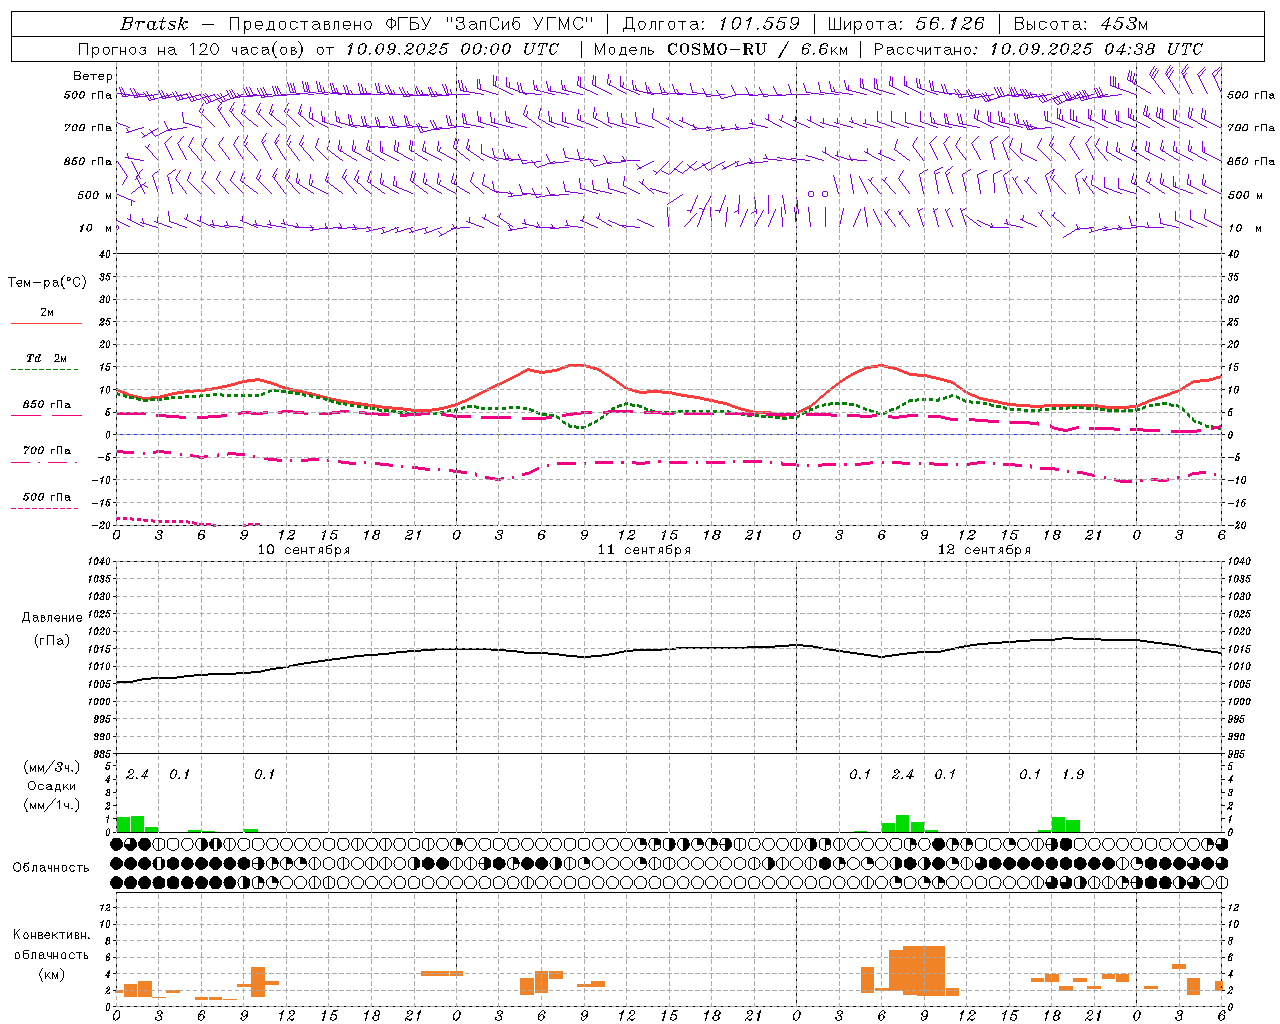Click the pink dash-dot line sample under "700 гПа"
Image resolution: width=1280 pixels, height=1024 pixels.
[44, 463]
